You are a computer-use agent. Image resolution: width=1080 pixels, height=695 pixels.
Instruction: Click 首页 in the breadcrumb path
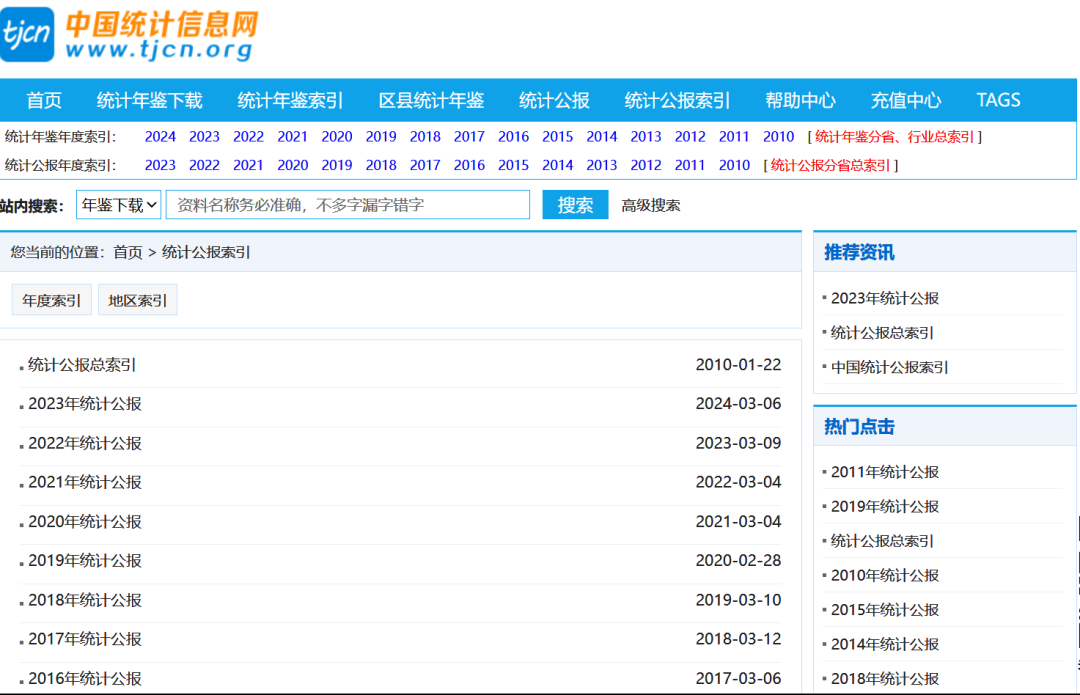[128, 252]
